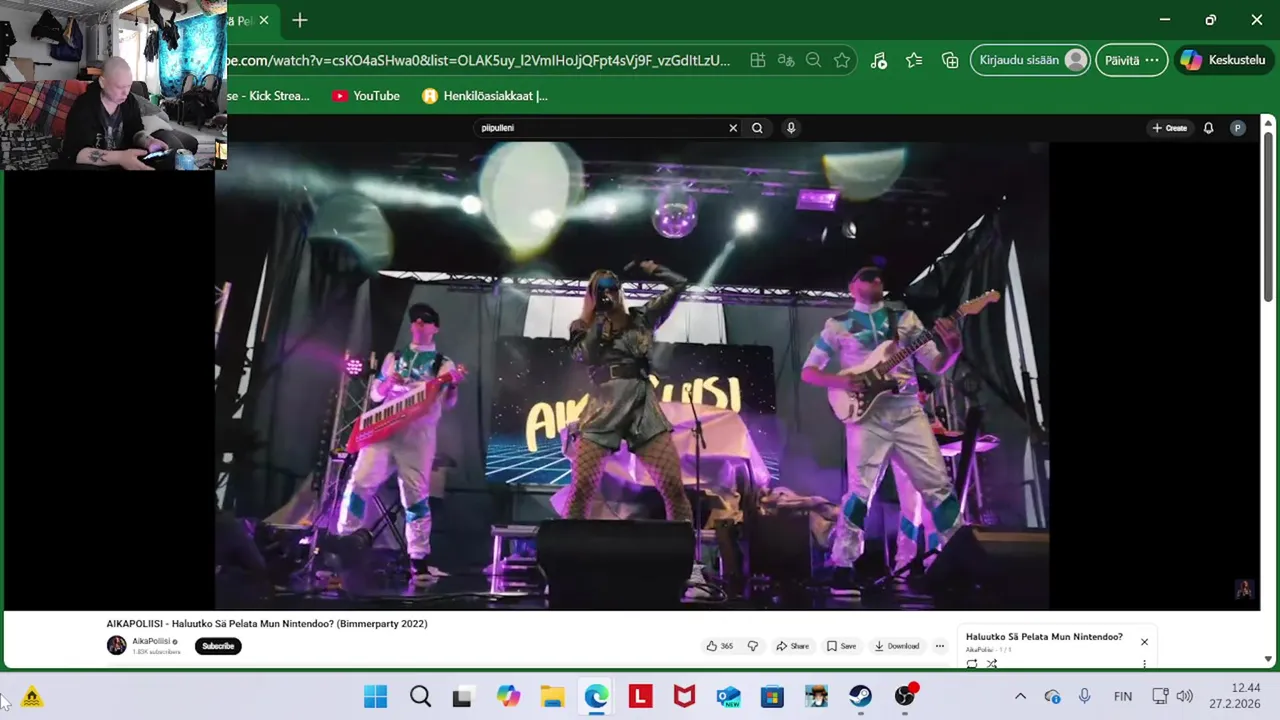Click the Download button
The image size is (1280, 720).
(x=896, y=646)
